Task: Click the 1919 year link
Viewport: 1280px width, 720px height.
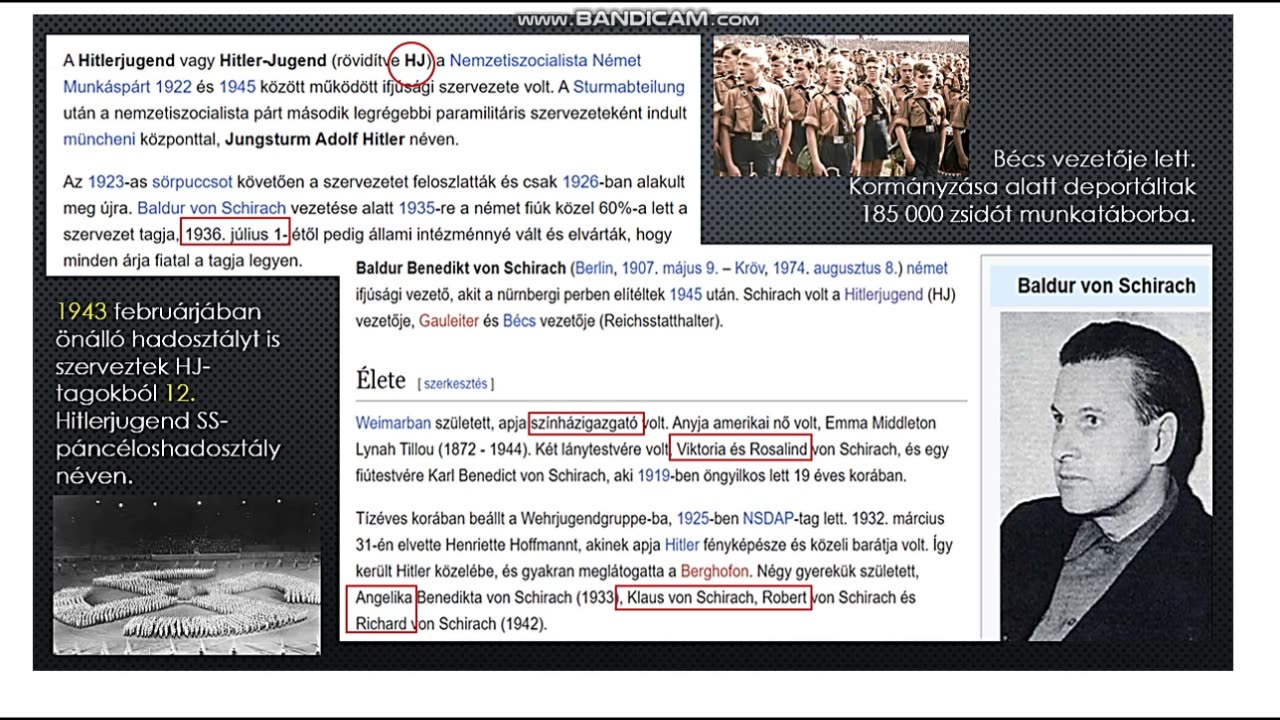Action: (655, 476)
